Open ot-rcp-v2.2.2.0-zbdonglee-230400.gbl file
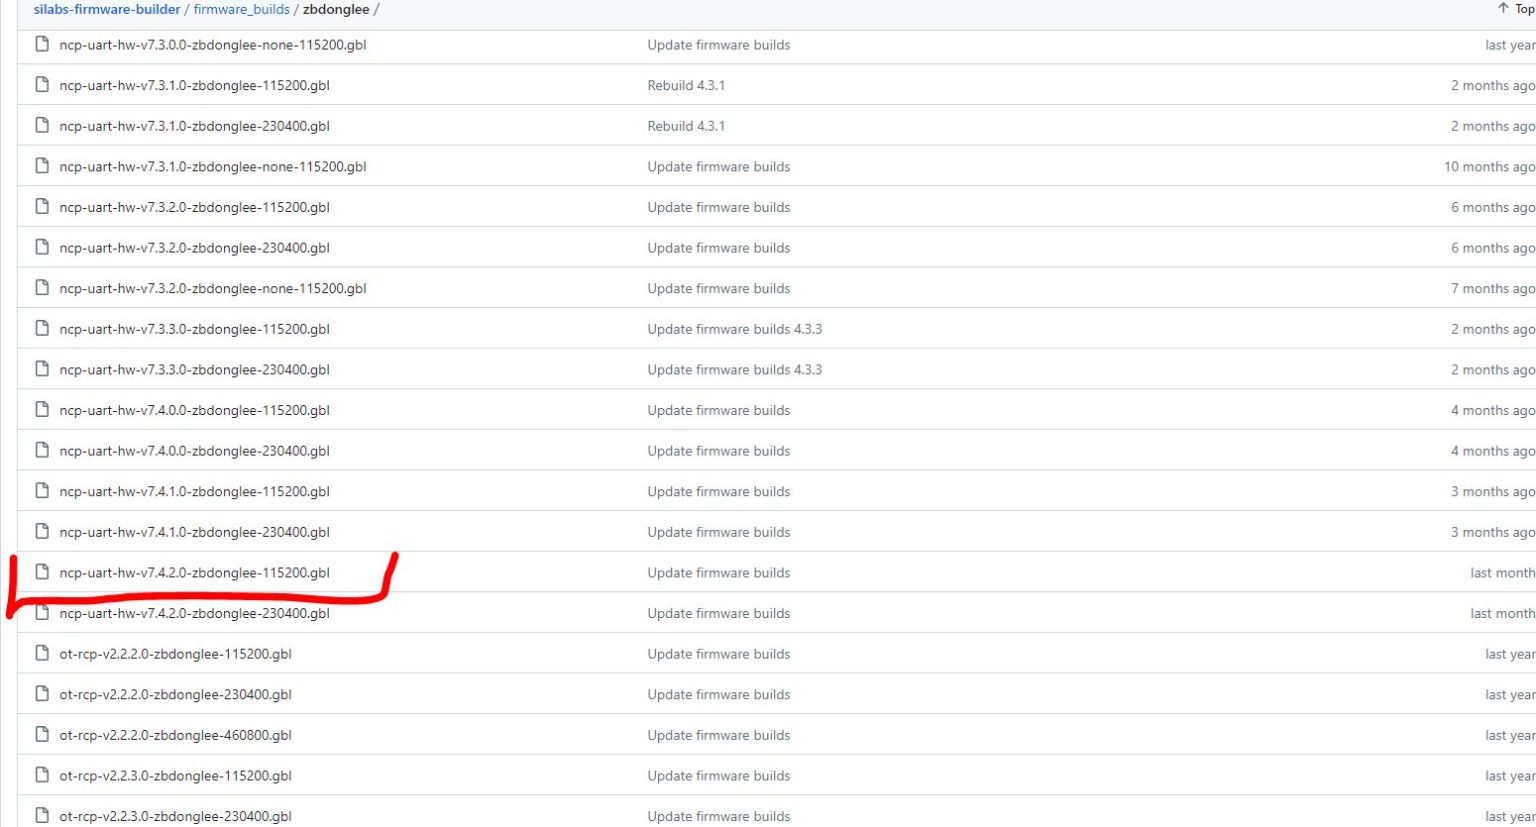 click(175, 694)
